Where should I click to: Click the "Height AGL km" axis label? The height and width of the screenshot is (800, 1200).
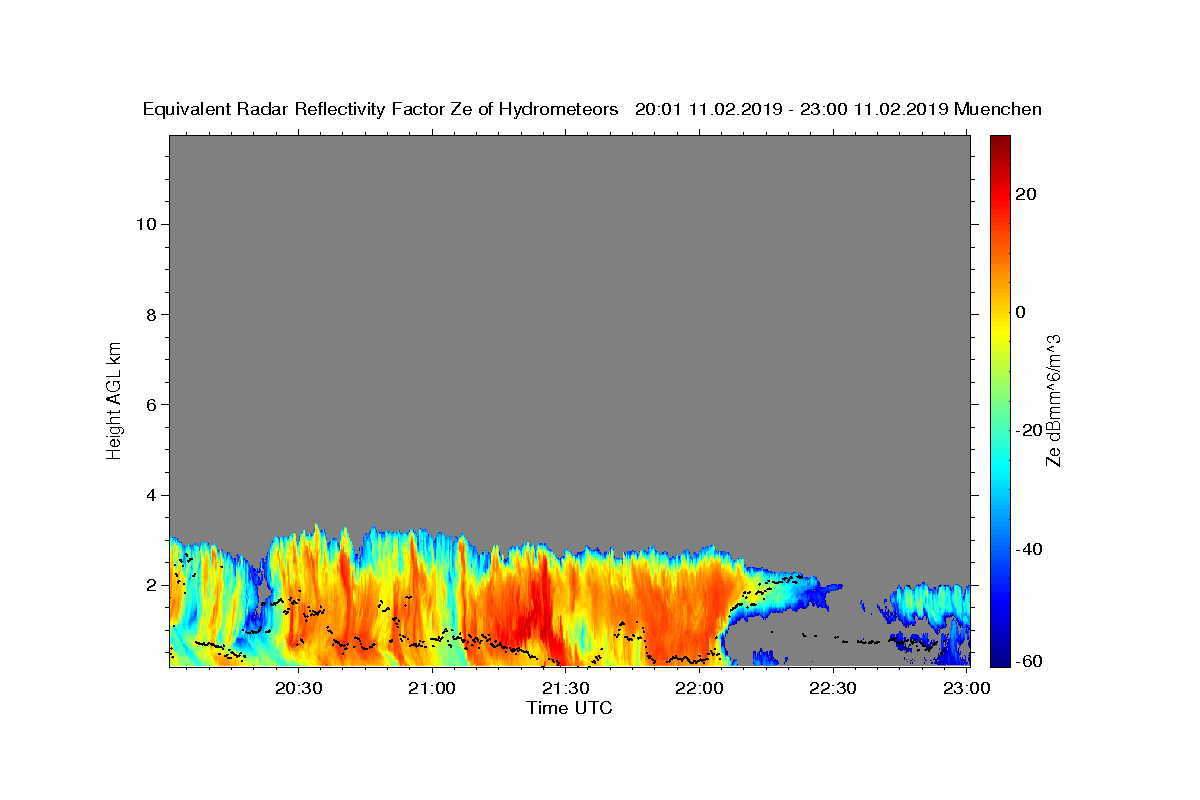point(114,399)
